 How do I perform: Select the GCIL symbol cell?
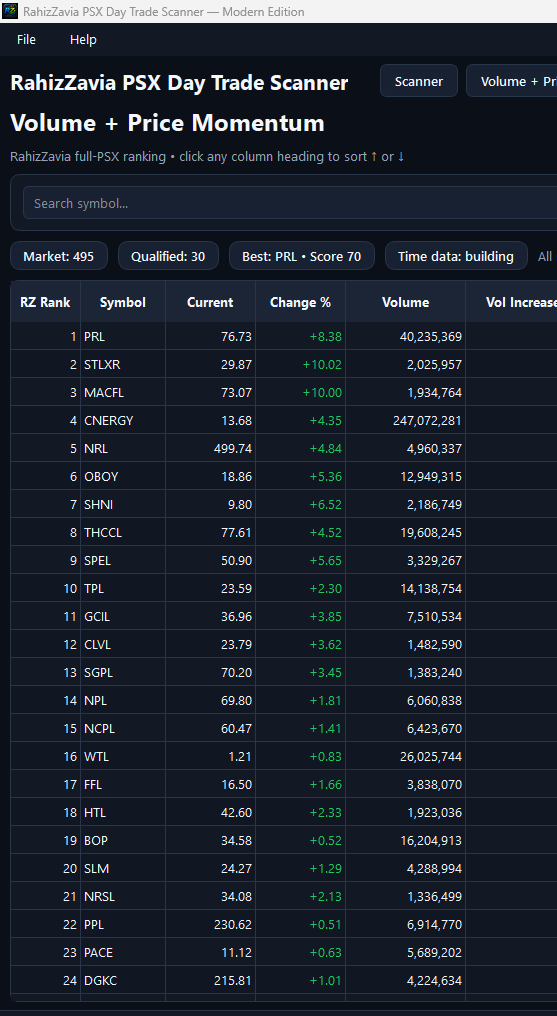(x=122, y=616)
